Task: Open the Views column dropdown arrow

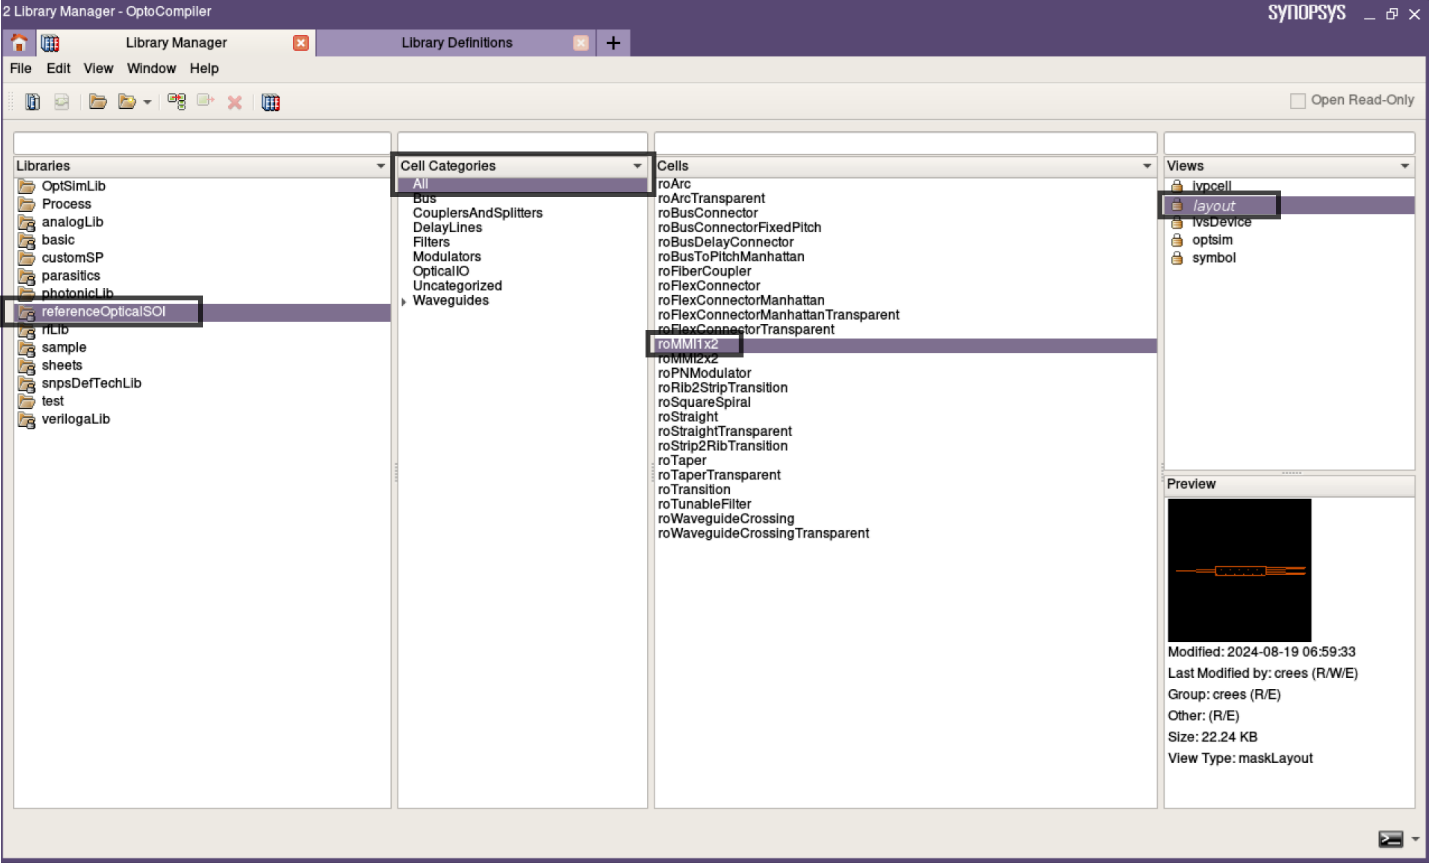Action: 1405,166
